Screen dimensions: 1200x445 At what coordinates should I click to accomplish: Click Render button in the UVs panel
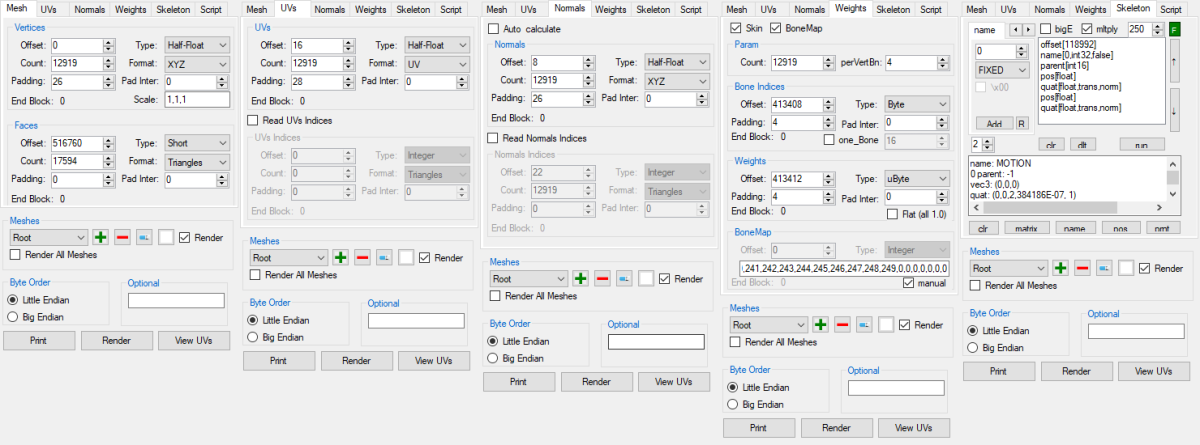tap(356, 360)
